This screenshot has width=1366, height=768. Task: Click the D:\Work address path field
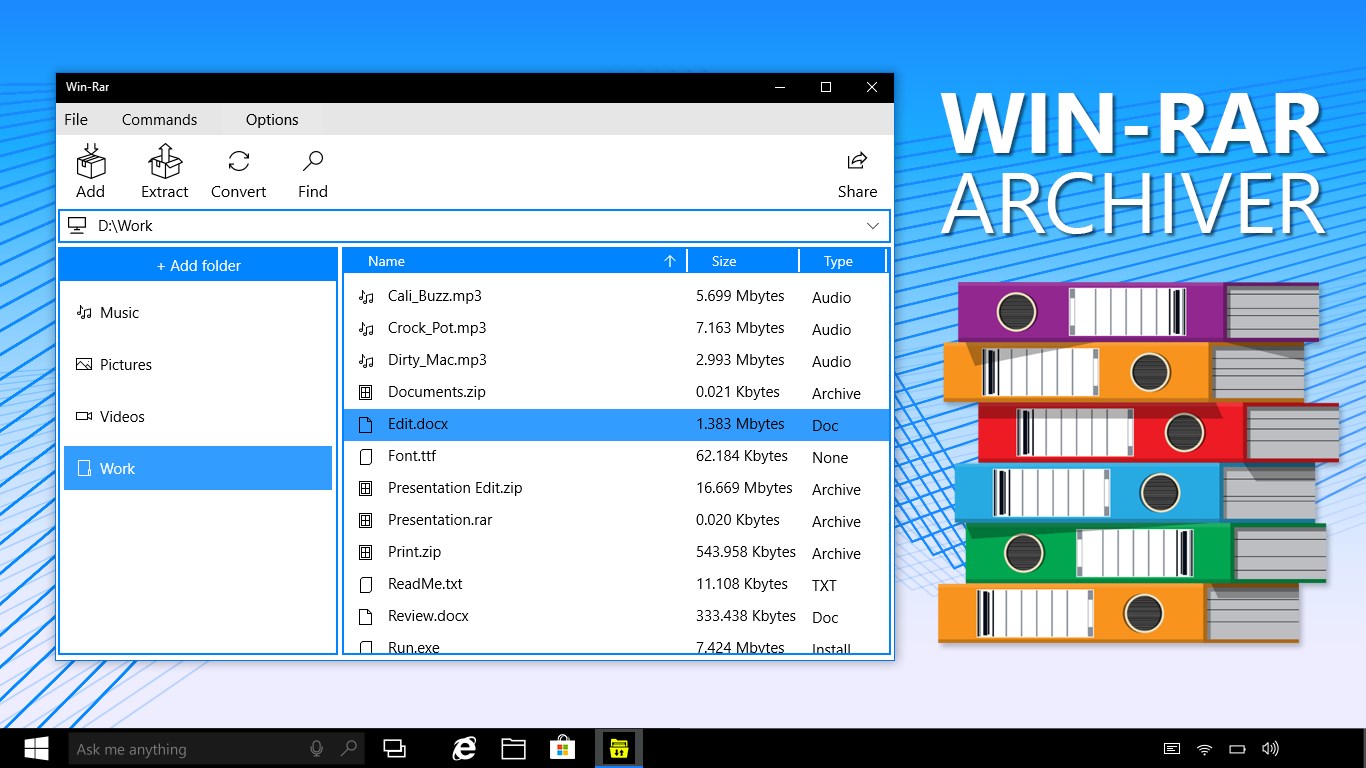point(474,226)
